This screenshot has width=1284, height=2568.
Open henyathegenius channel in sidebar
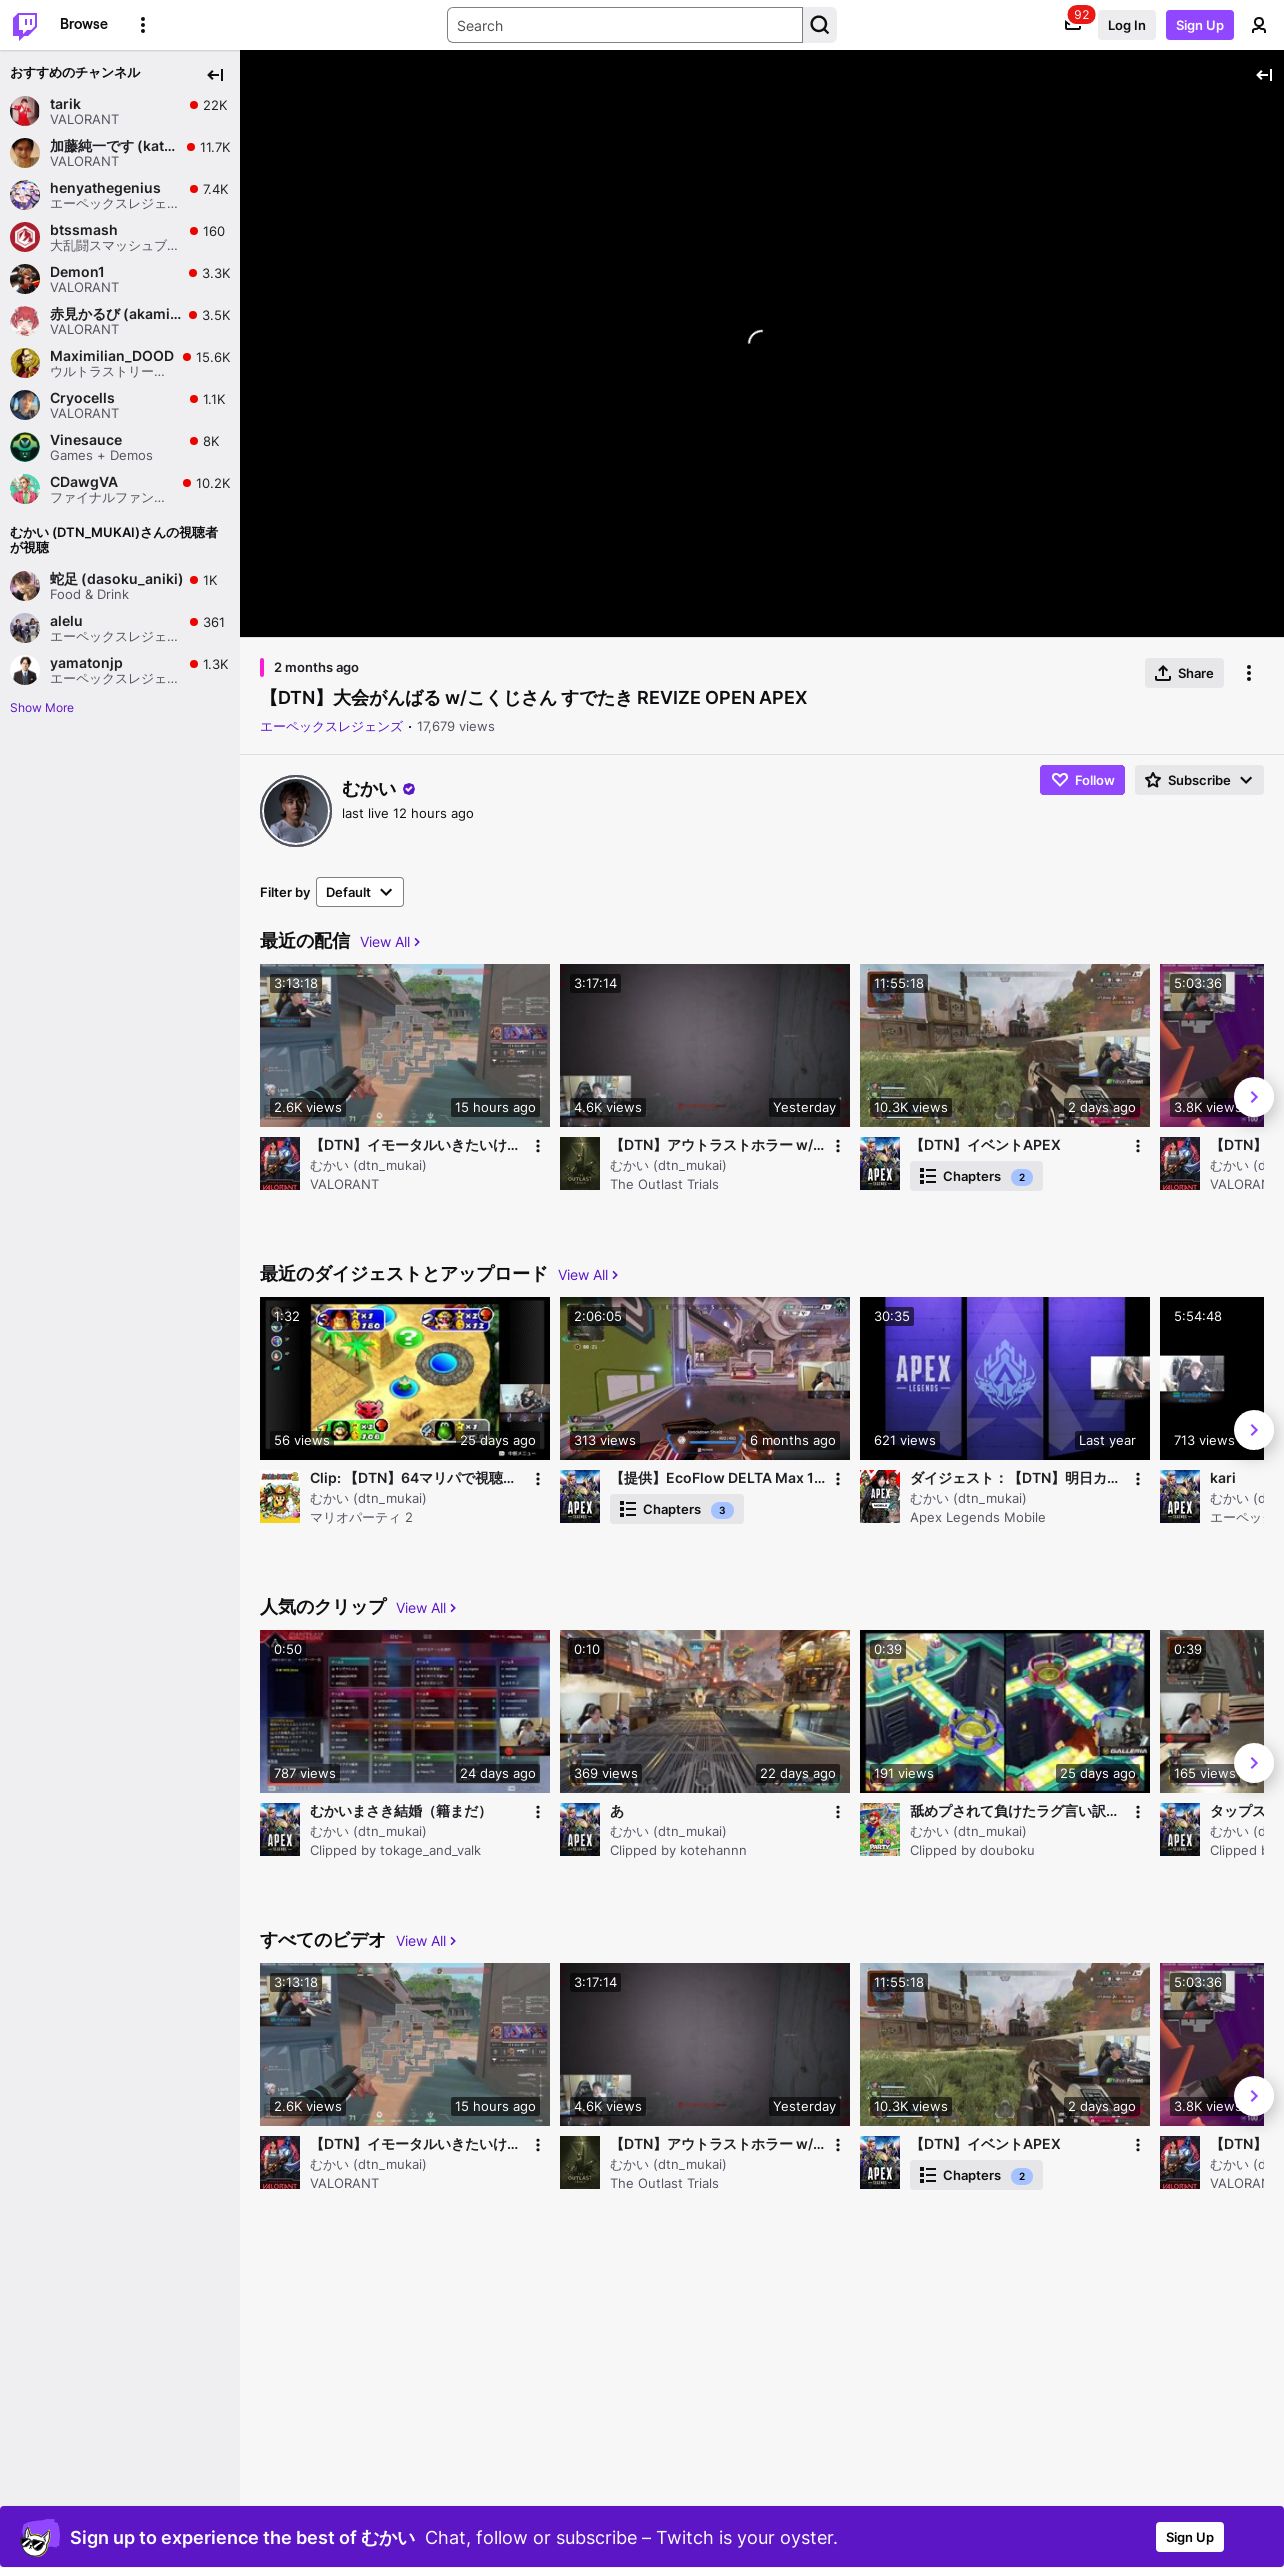[x=120, y=195]
